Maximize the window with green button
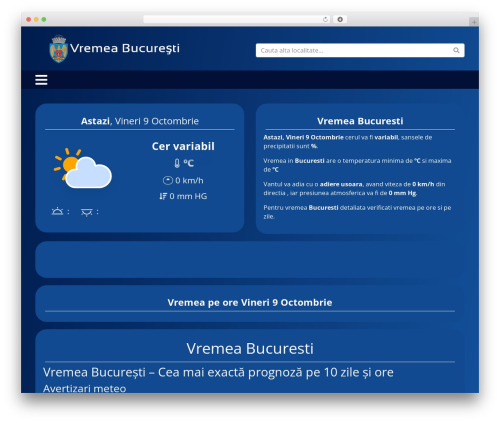 (44, 20)
